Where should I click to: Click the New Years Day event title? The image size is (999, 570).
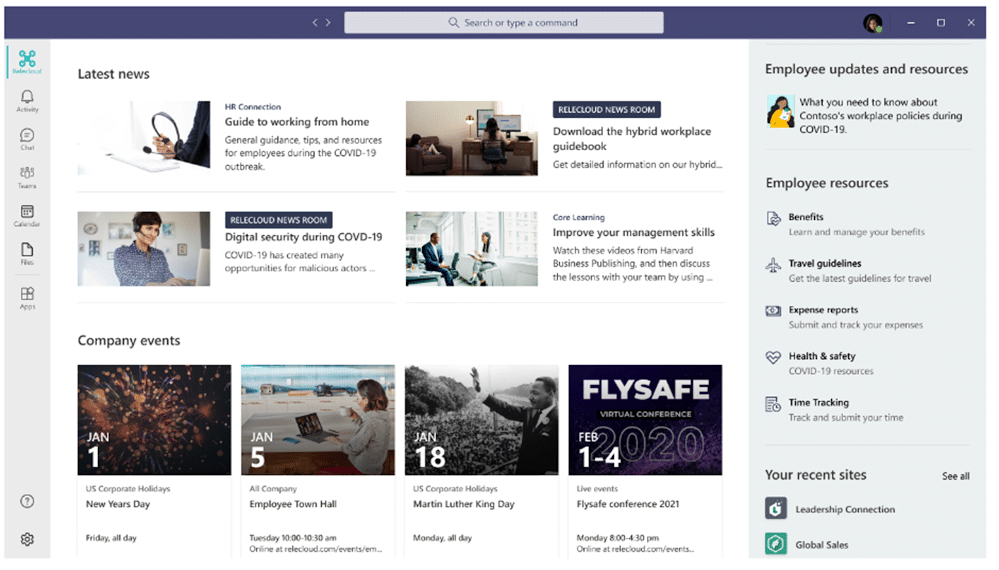[118, 504]
